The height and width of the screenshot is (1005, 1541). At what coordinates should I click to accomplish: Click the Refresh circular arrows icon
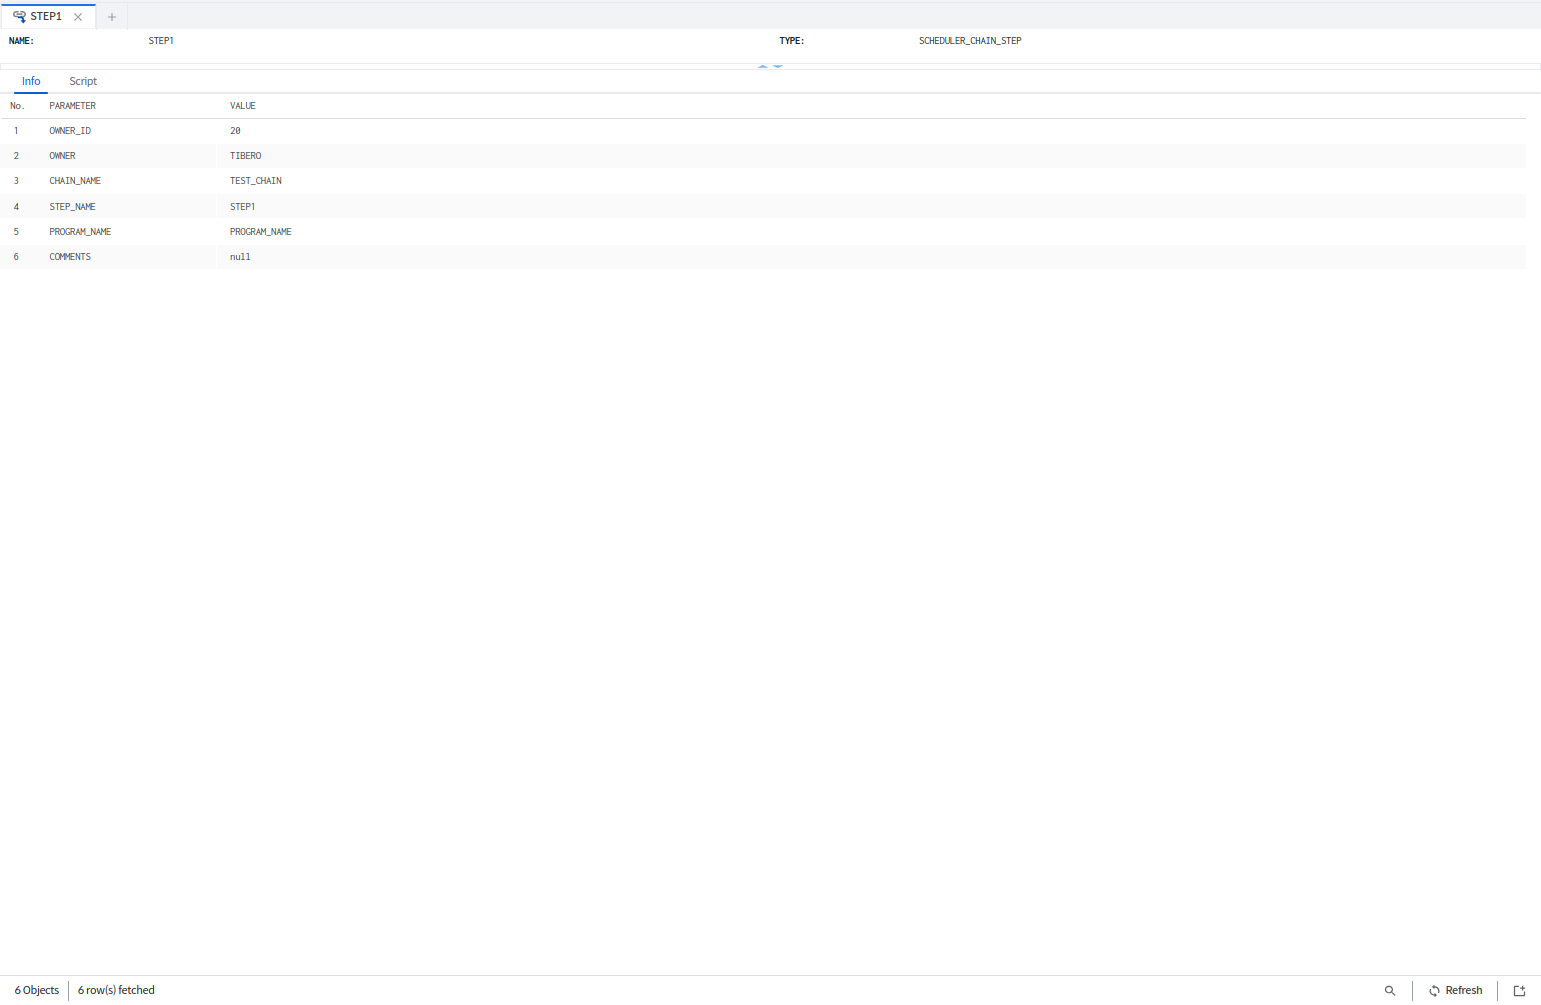(x=1434, y=991)
